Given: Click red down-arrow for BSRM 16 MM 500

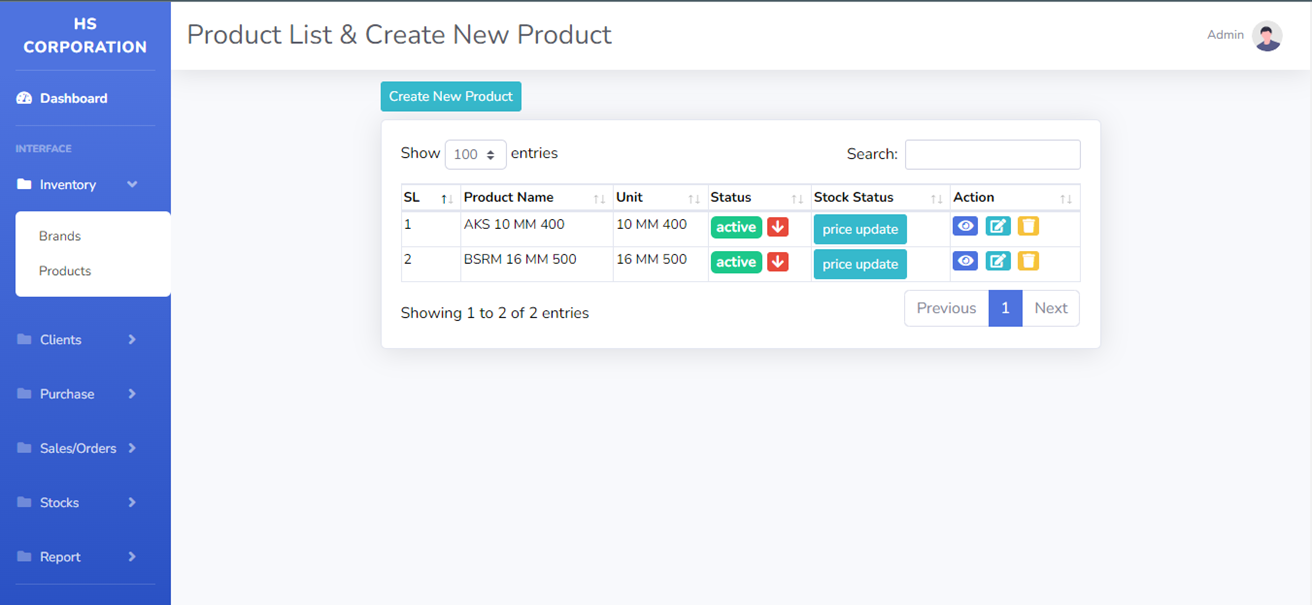Looking at the screenshot, I should 778,262.
